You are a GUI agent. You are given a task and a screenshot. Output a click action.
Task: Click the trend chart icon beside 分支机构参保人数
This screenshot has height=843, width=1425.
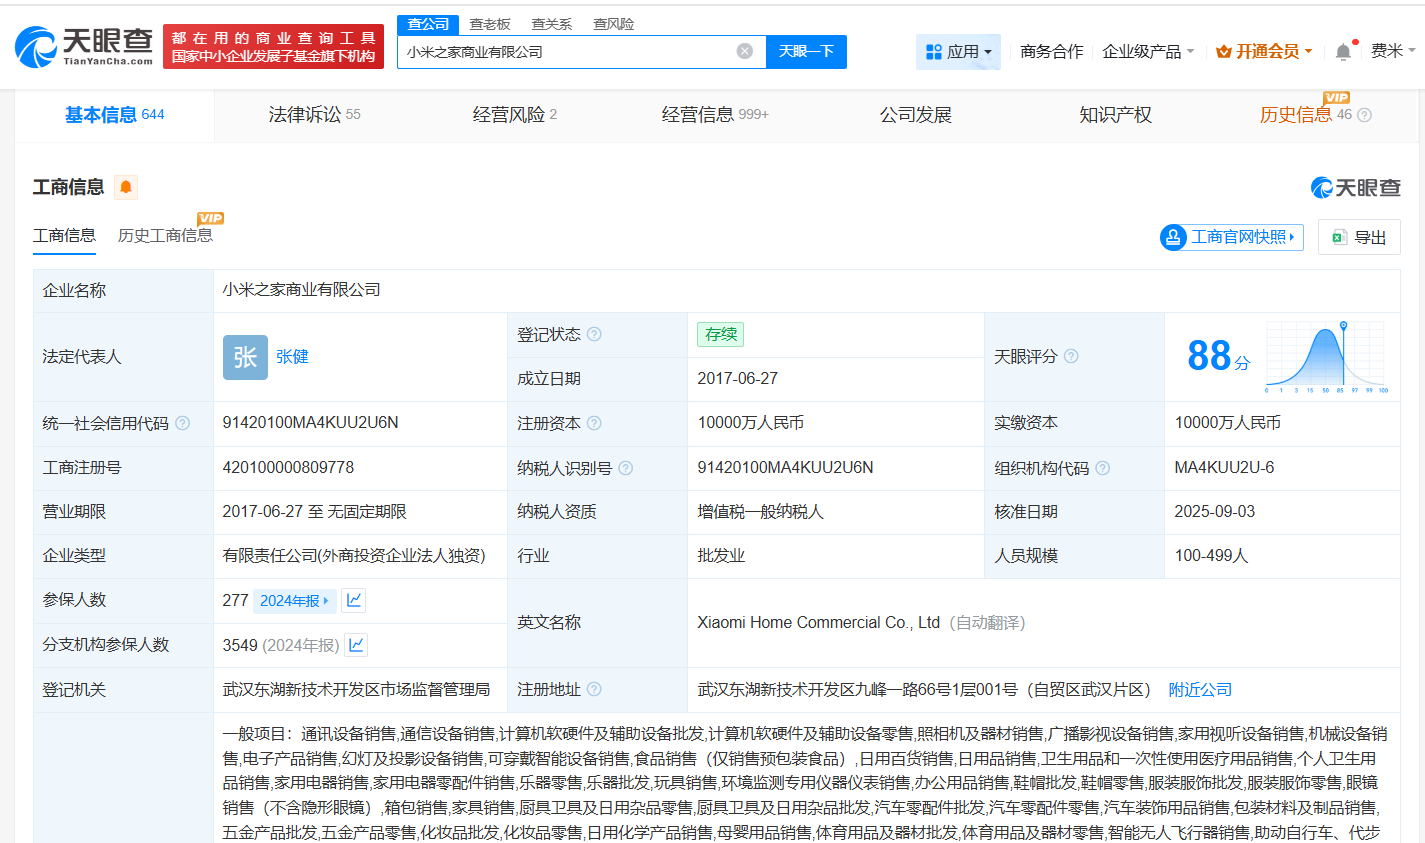(356, 645)
